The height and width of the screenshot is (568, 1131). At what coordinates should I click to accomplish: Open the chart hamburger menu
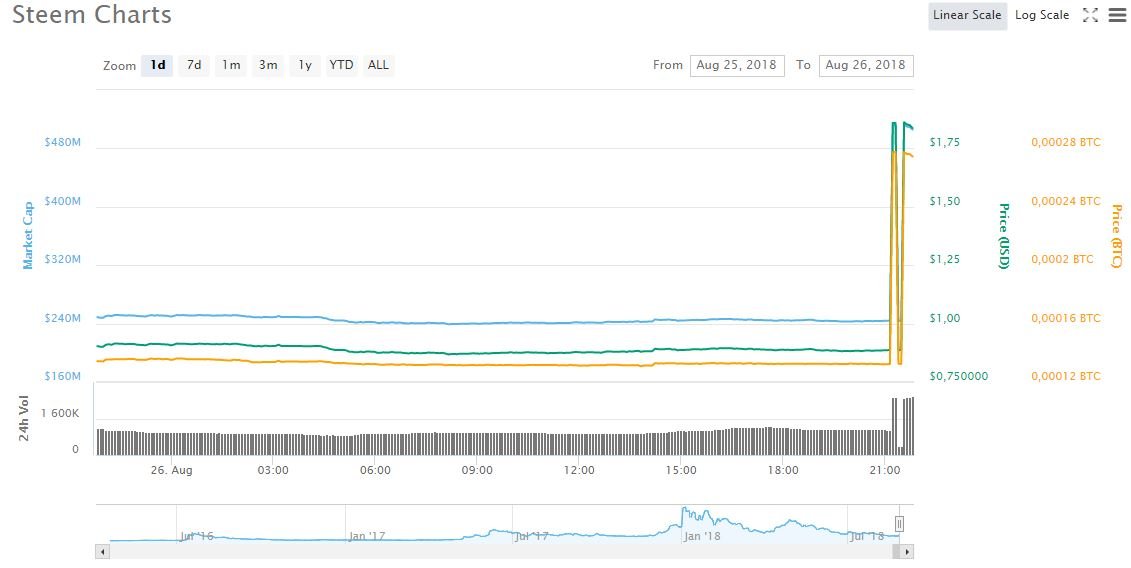[x=1117, y=15]
